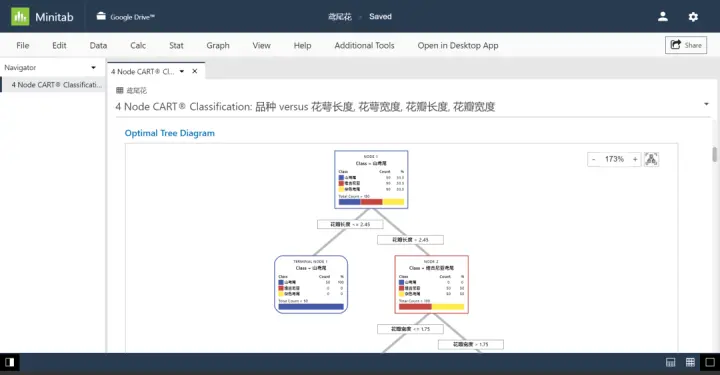Select 4 Node CART Classification in Navigator

[x=54, y=85]
